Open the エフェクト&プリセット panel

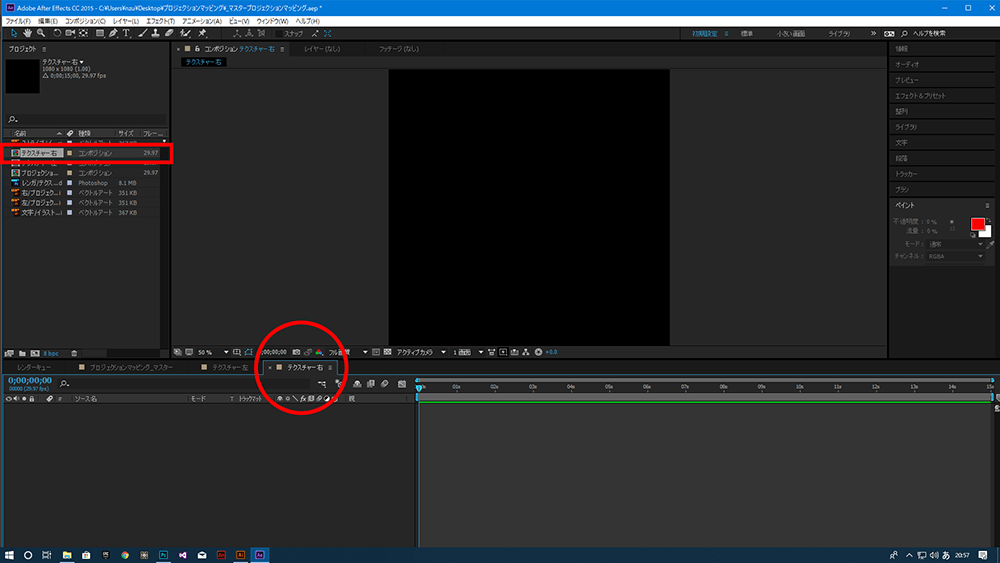(x=920, y=96)
